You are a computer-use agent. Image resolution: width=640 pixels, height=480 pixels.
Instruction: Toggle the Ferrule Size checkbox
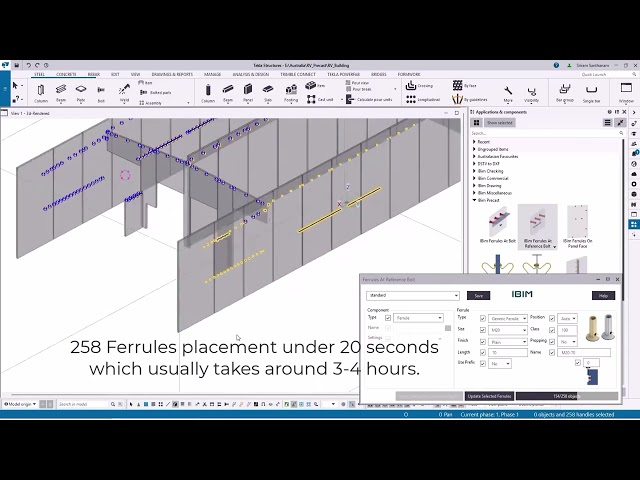pos(483,330)
